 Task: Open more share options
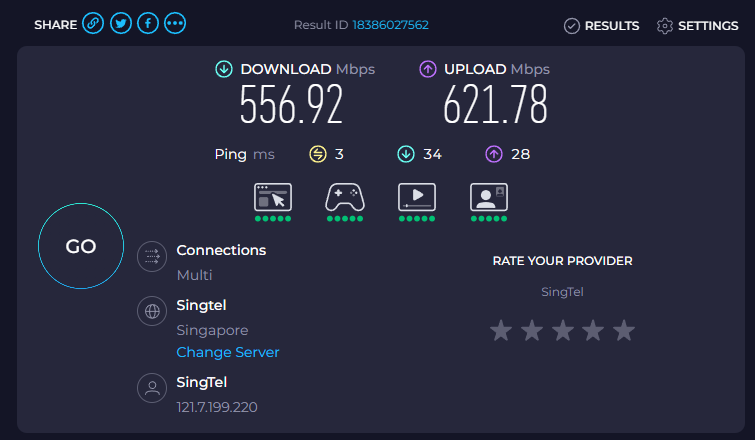[174, 24]
